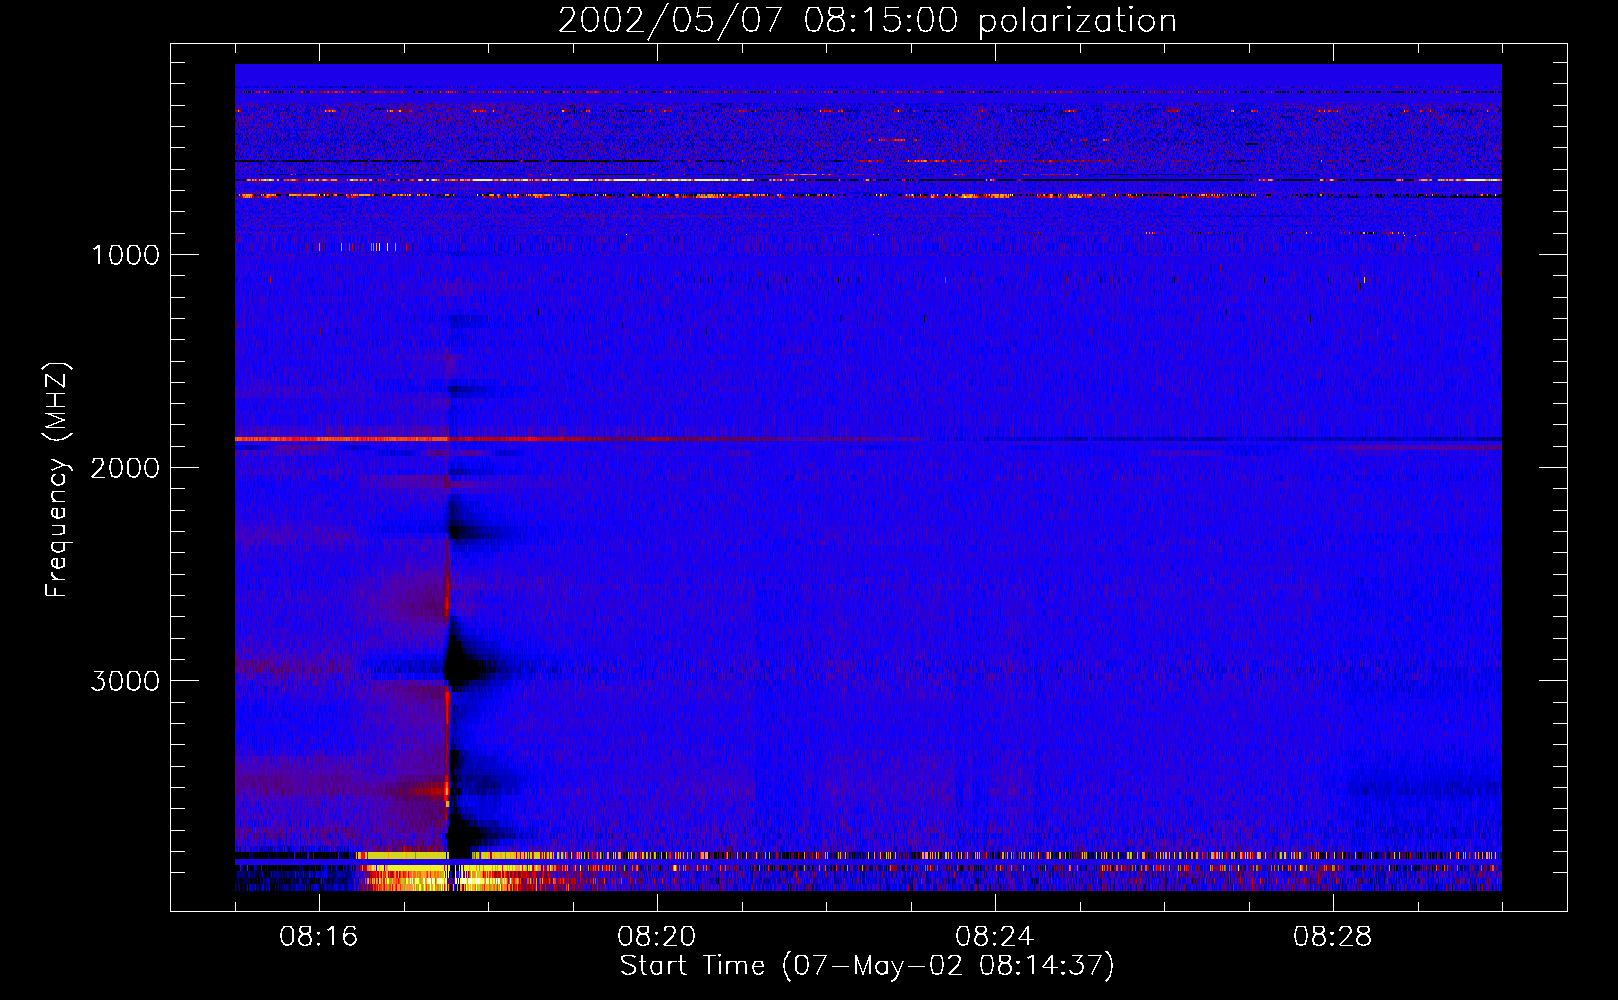Click the "Frequency (MHZ)" axis title
This screenshot has width=1618, height=1000.
click(57, 480)
